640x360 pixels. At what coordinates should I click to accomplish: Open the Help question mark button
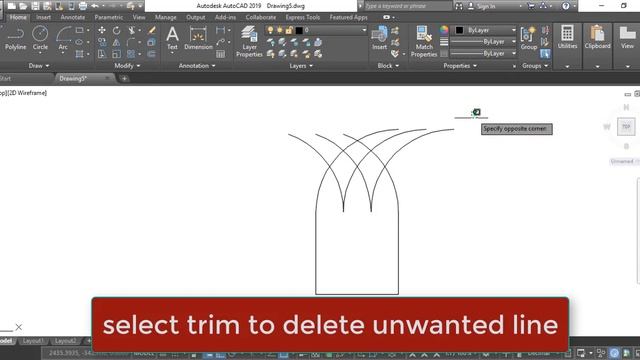565,6
